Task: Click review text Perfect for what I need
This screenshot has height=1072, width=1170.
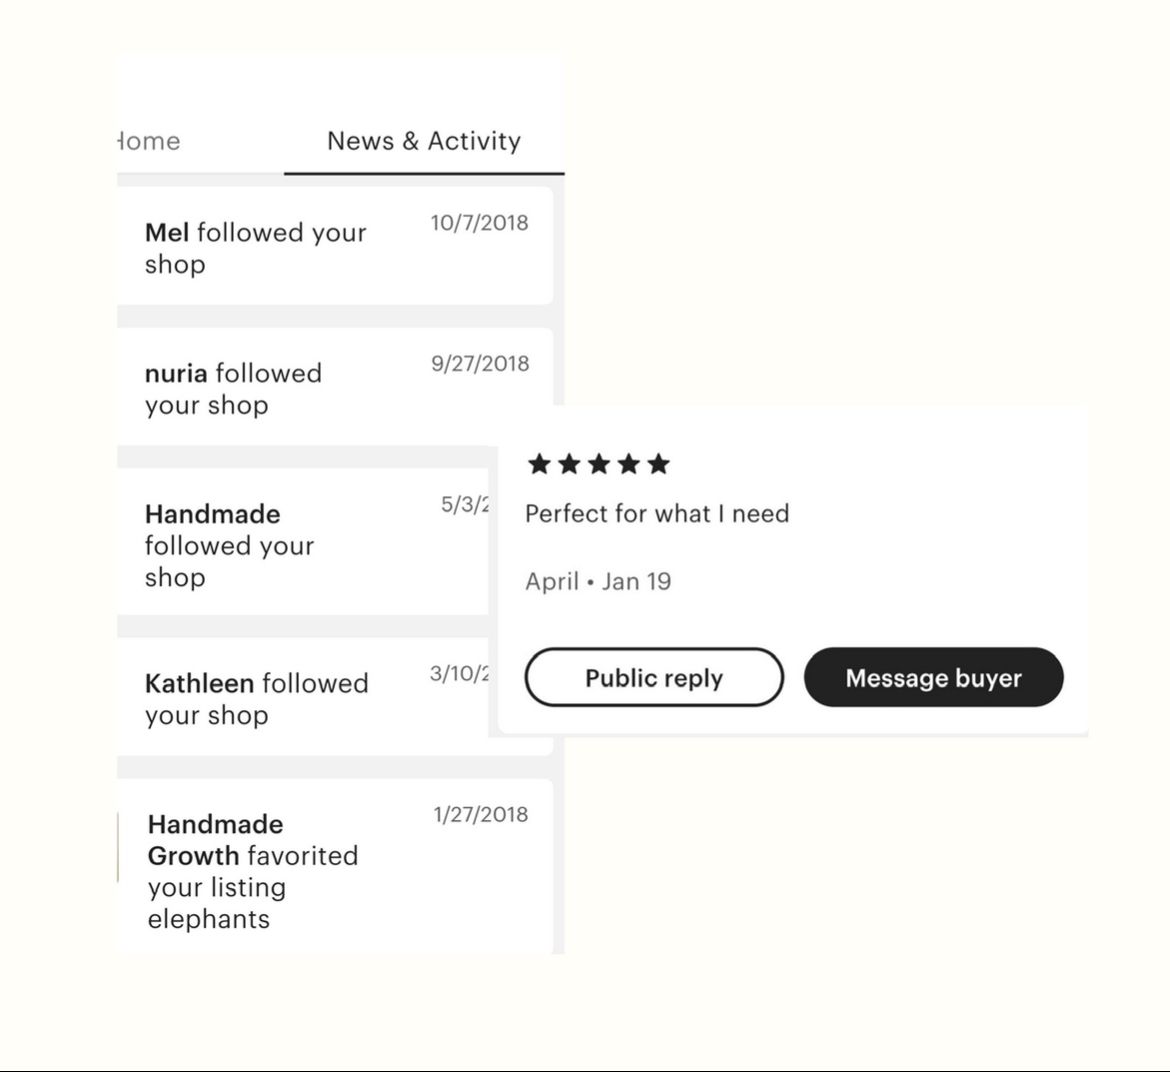Action: pos(657,514)
